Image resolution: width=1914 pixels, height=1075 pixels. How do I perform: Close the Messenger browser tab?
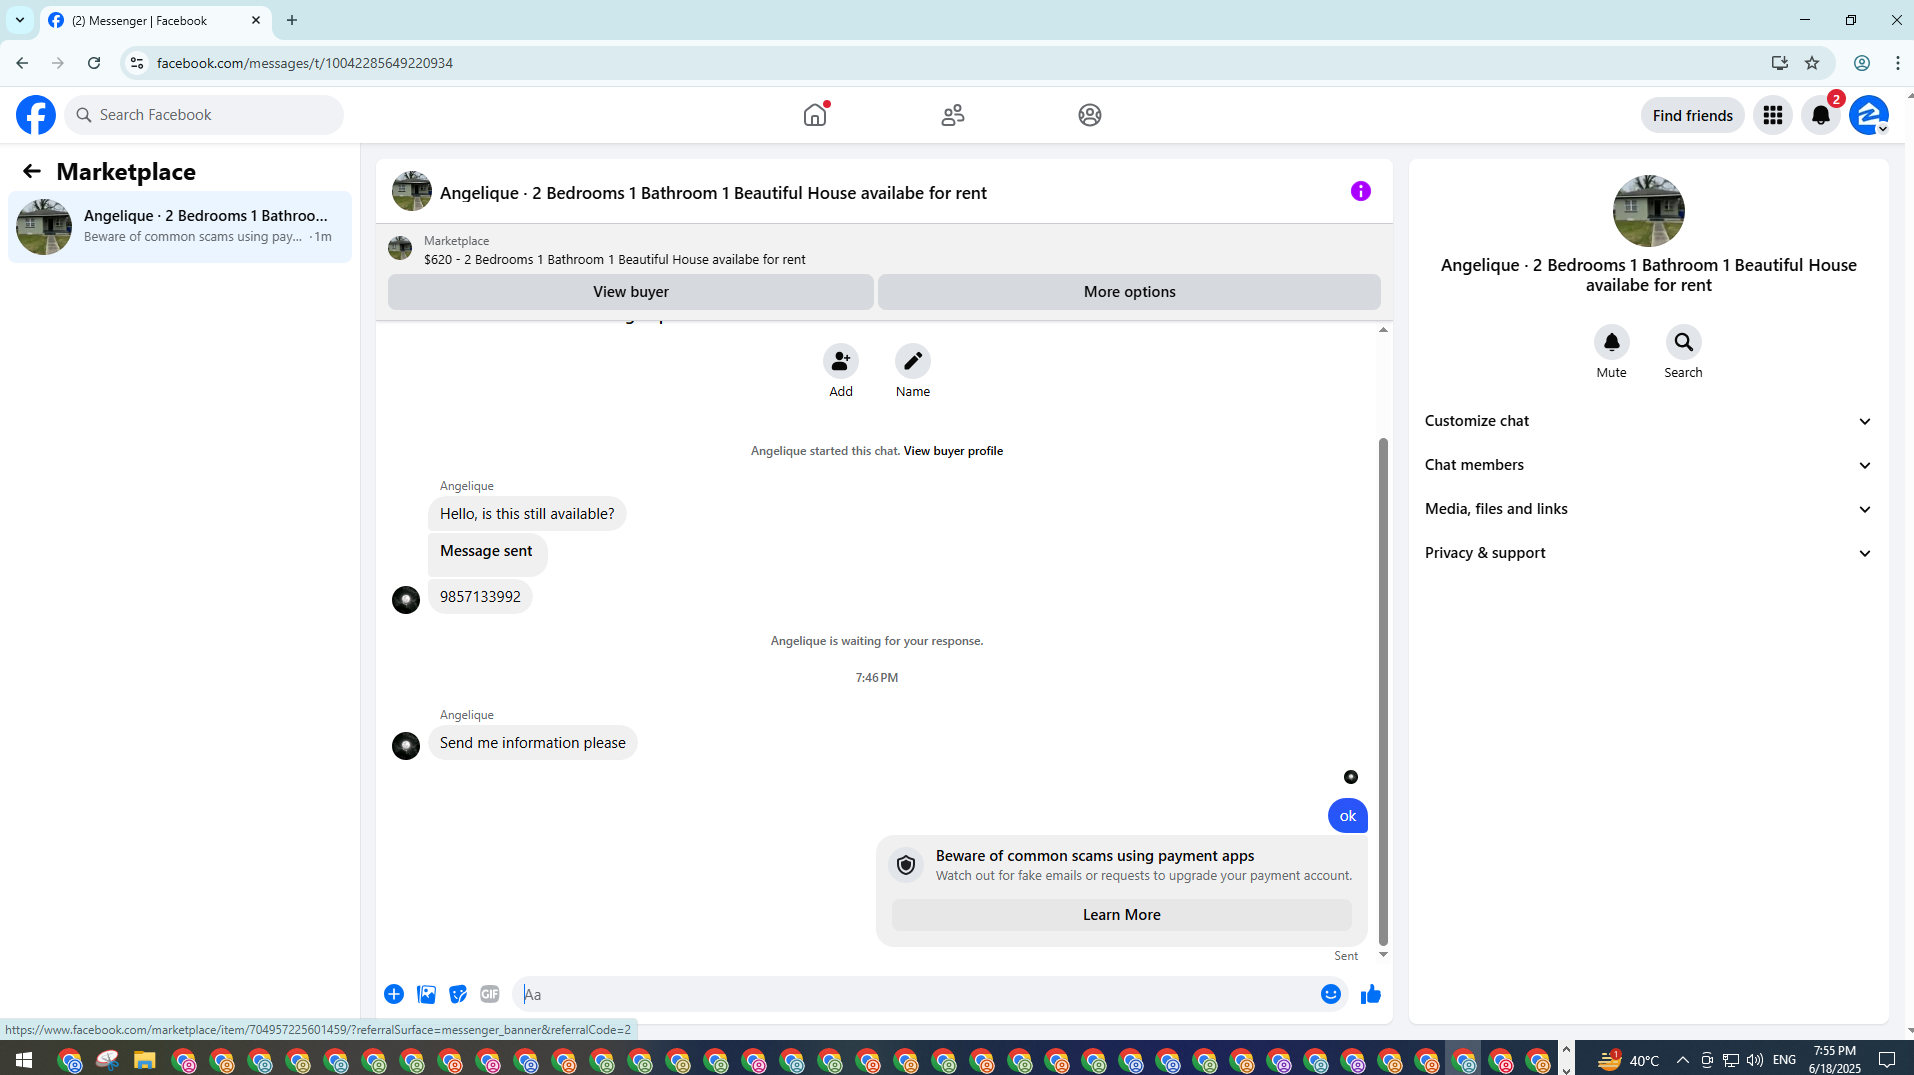[x=256, y=20]
